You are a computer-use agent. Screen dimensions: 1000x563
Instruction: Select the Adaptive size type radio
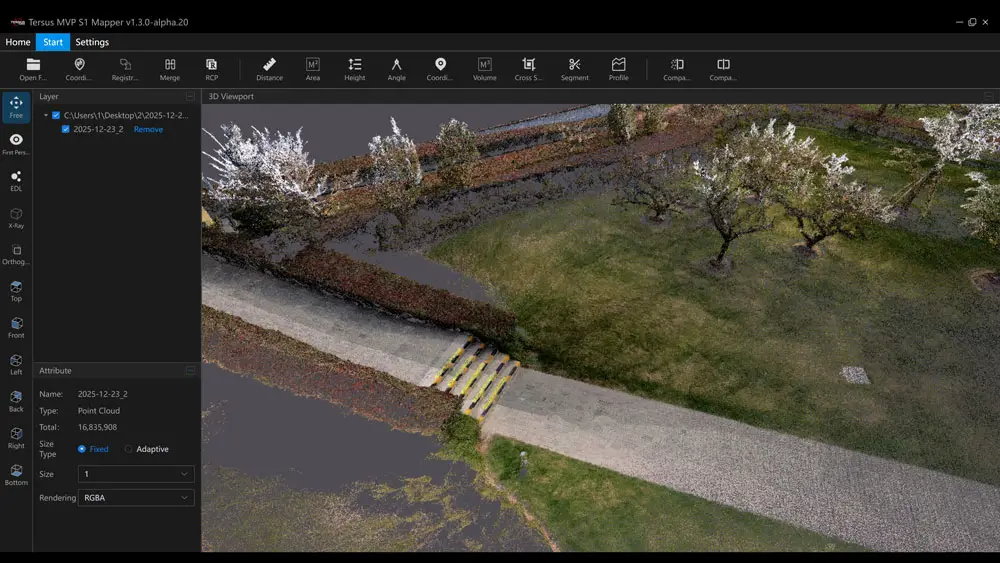[x=128, y=449]
